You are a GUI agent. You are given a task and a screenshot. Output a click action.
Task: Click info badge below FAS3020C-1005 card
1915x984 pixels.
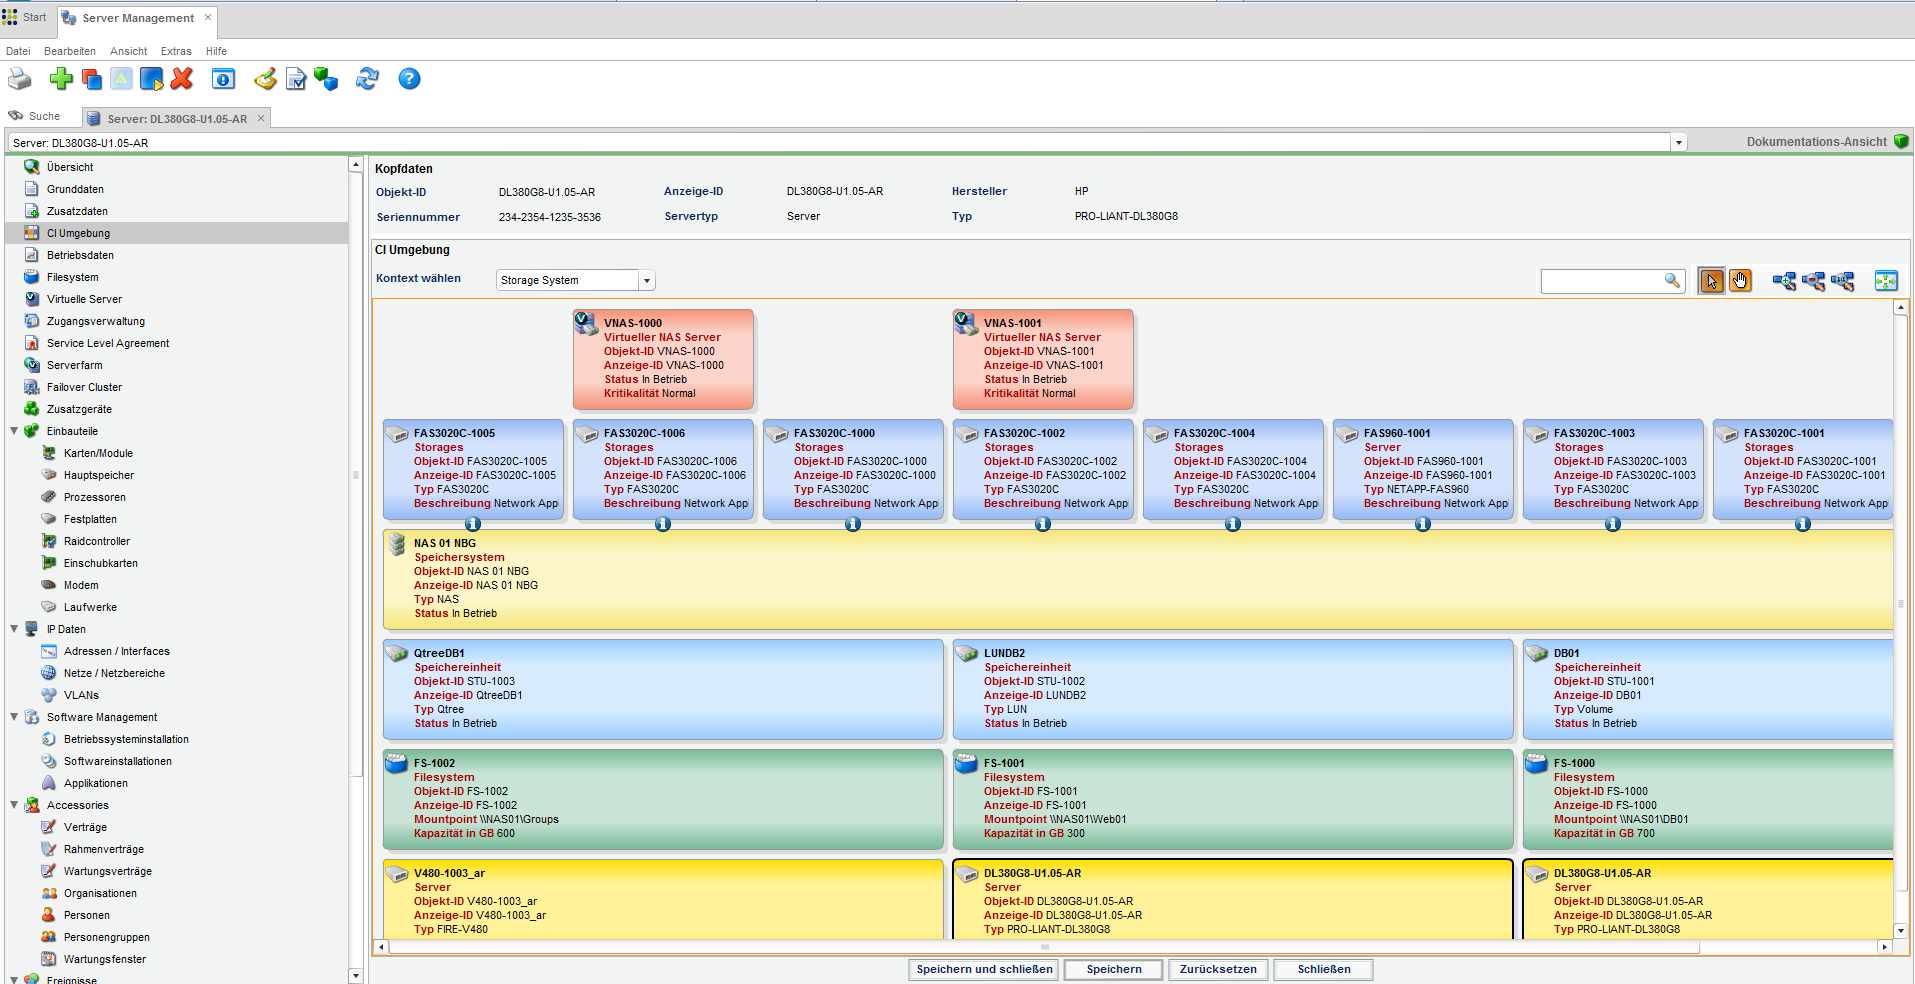click(x=473, y=524)
